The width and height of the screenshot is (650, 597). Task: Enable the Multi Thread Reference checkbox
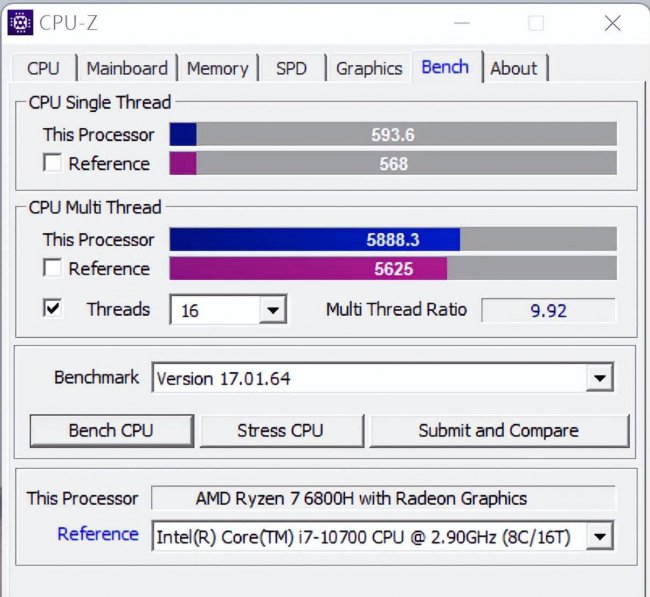(x=52, y=267)
